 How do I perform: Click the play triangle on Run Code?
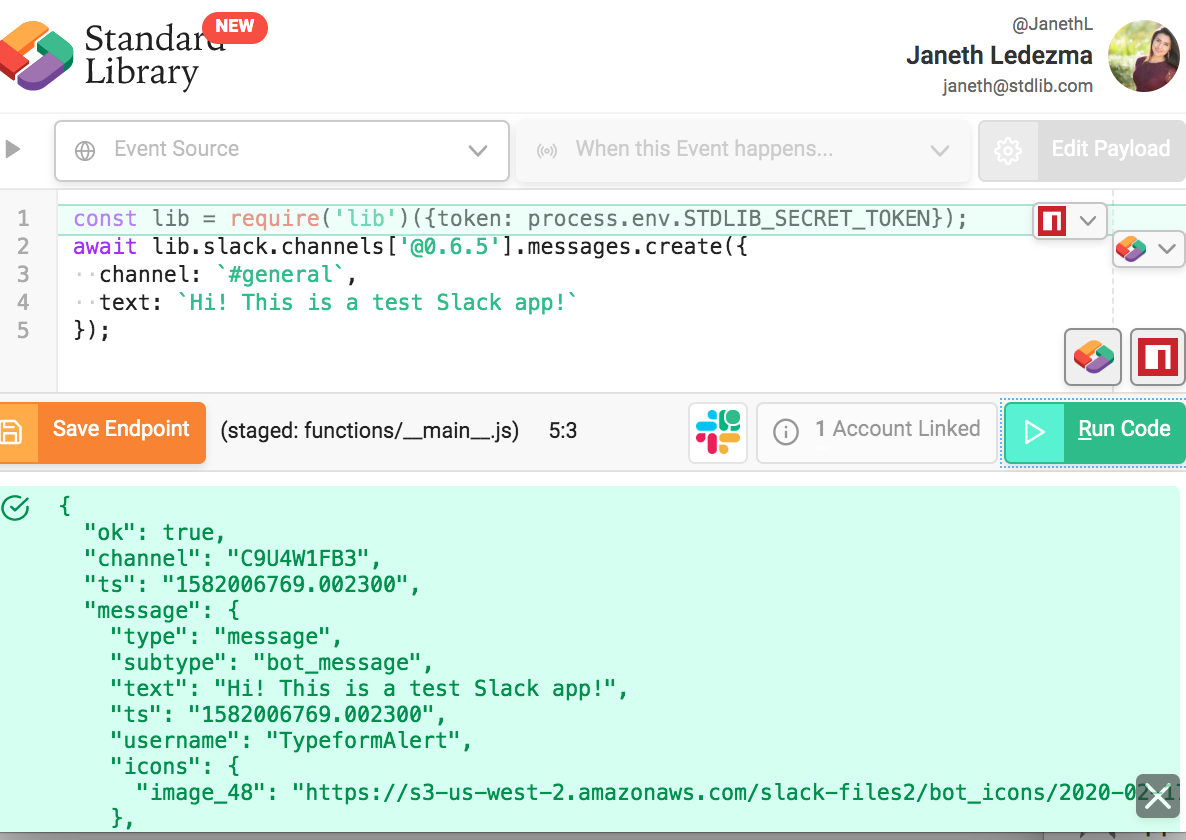[1034, 432]
